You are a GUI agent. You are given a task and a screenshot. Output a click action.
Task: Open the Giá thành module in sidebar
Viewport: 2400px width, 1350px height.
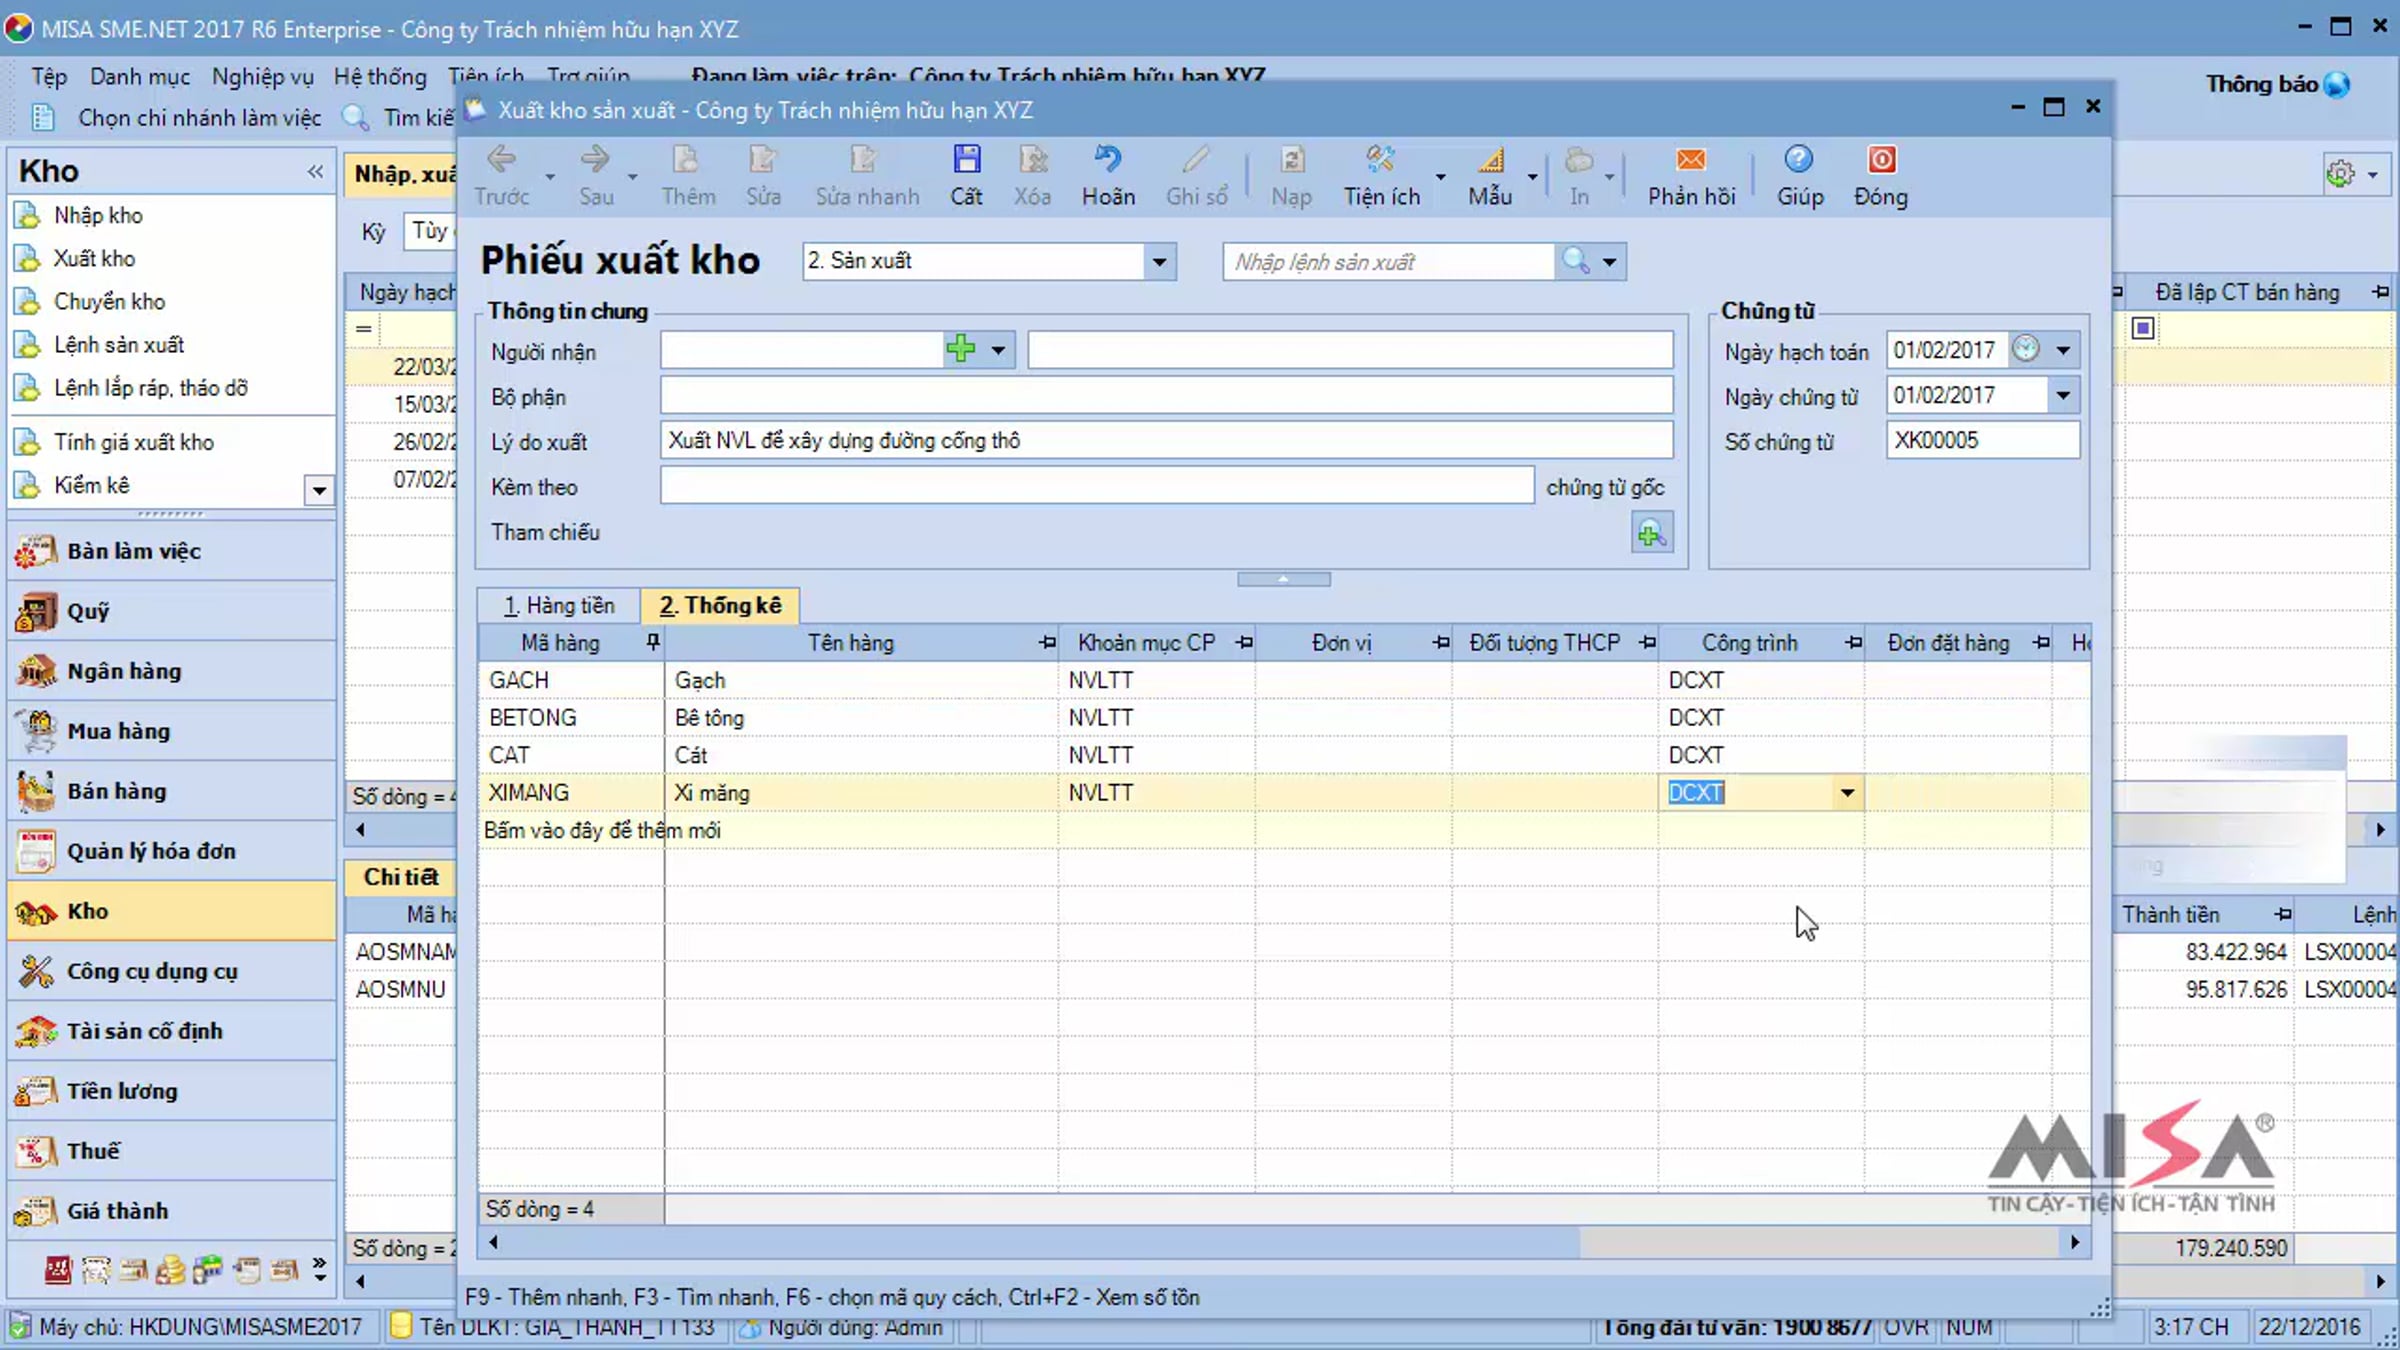172,1211
